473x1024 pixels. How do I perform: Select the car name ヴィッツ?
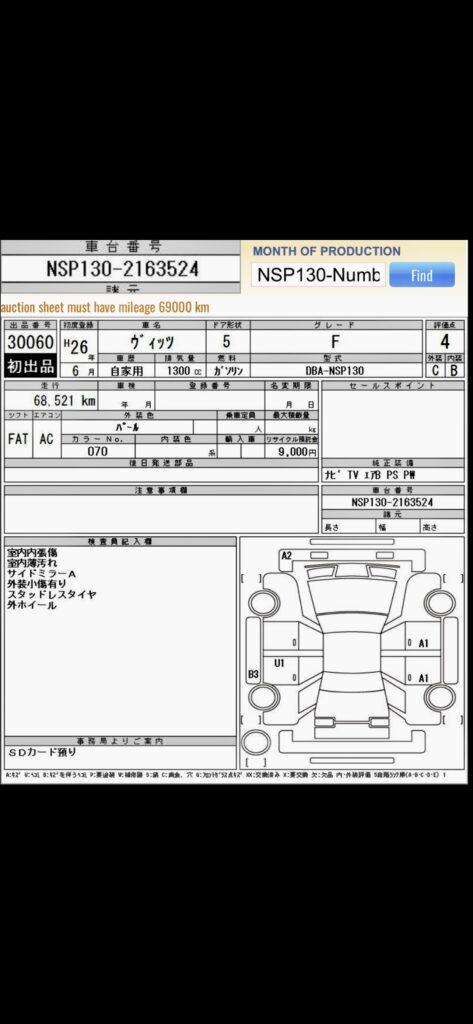point(152,342)
